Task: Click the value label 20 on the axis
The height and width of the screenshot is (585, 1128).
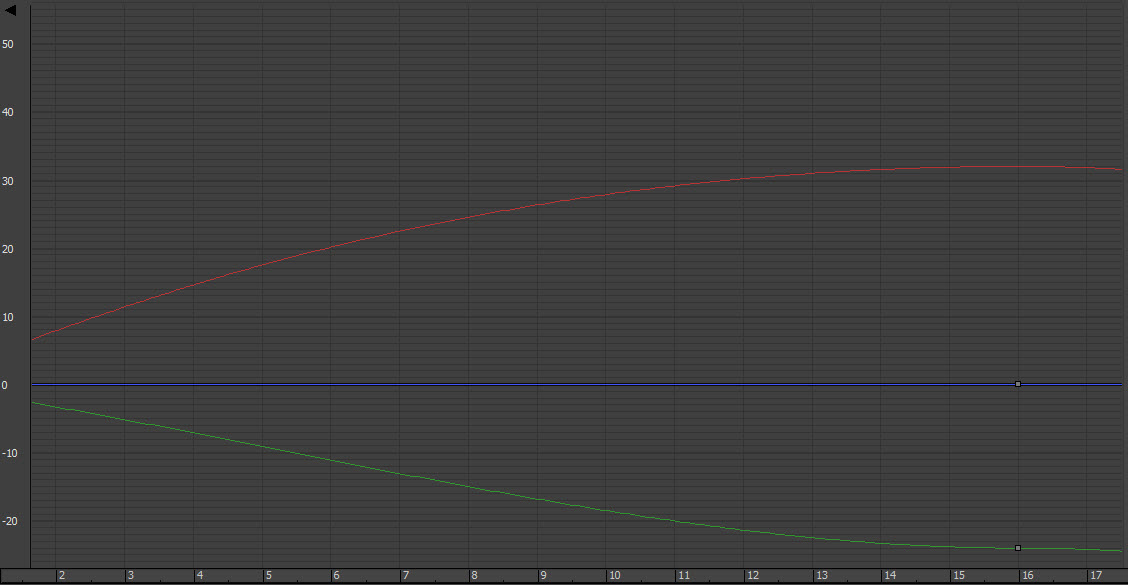Action: point(8,250)
